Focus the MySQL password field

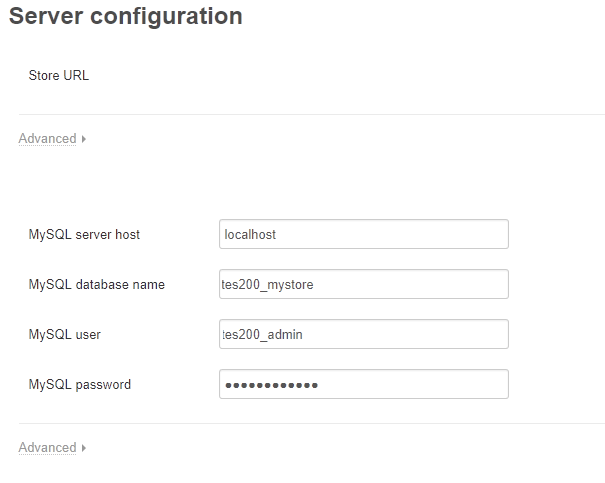[364, 384]
